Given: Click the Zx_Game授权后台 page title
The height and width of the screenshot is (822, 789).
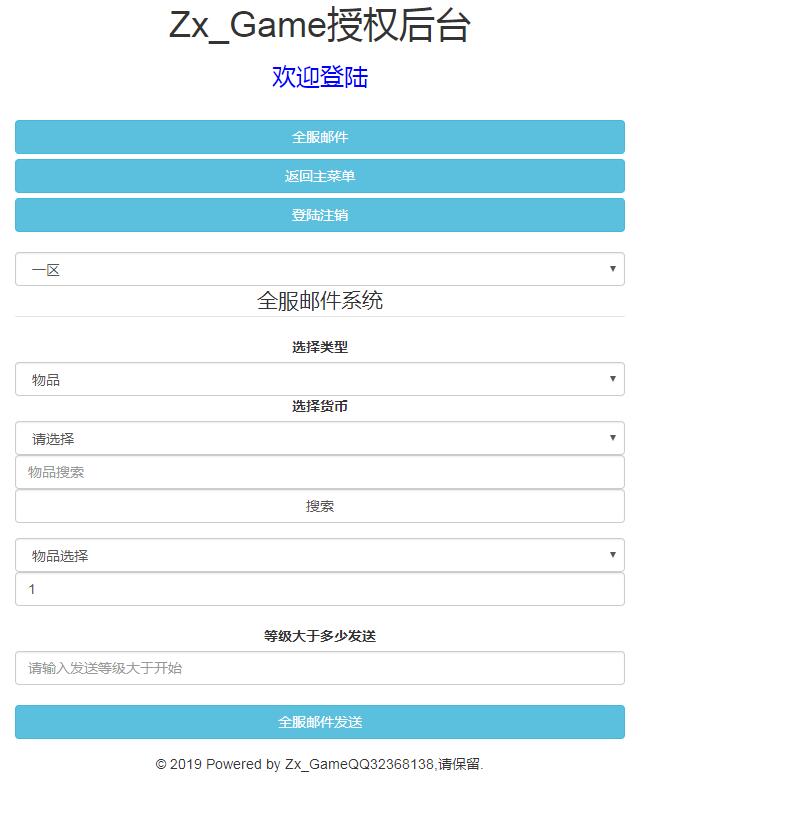Looking at the screenshot, I should 320,26.
